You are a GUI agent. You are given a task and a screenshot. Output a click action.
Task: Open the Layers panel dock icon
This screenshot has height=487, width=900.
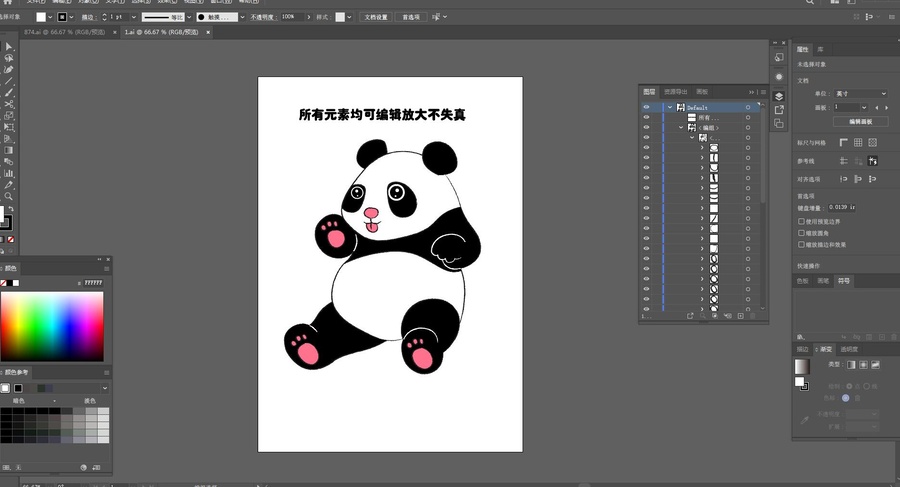[x=779, y=96]
